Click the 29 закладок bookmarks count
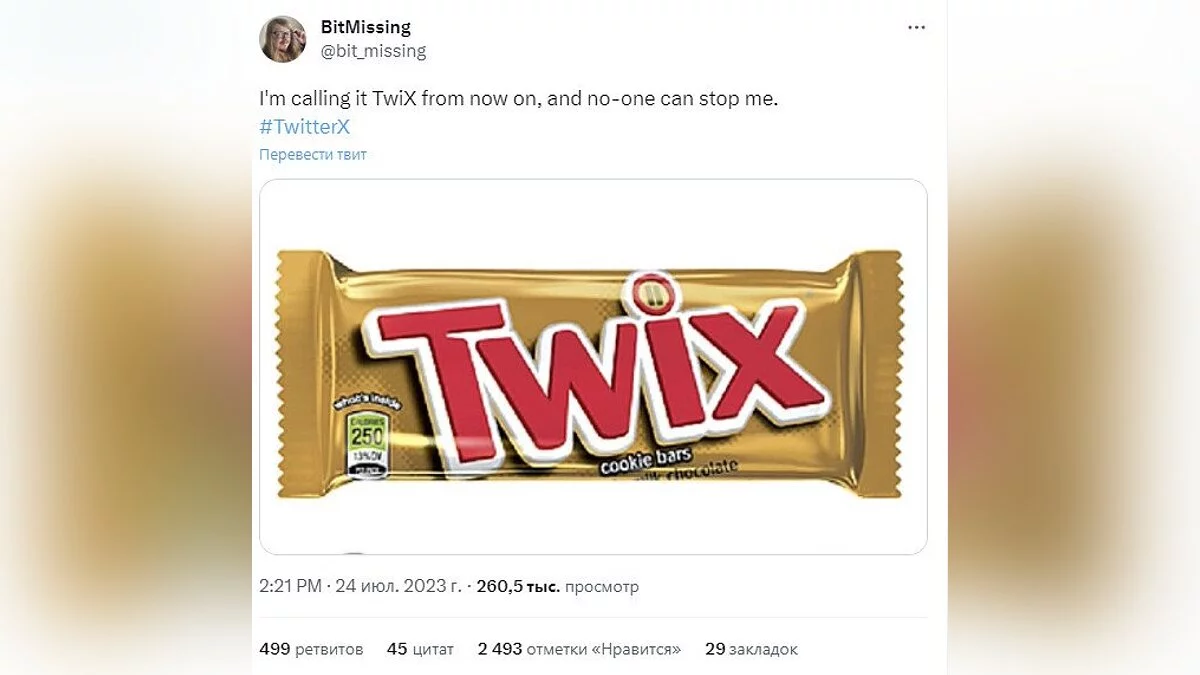1200x675 pixels. pyautogui.click(x=751, y=649)
